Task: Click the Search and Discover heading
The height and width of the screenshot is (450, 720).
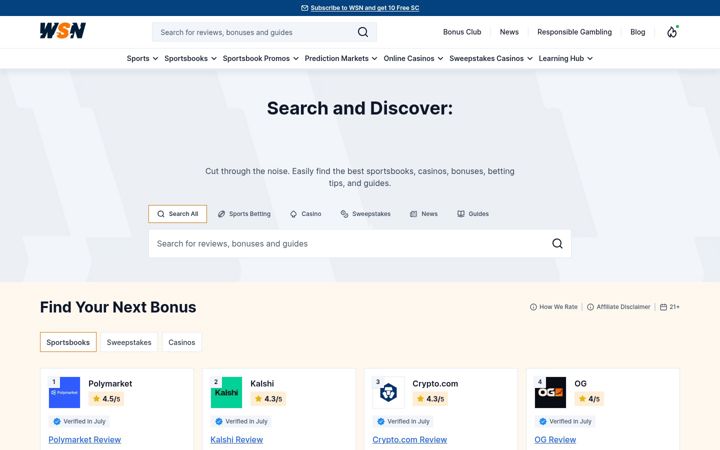Action: tap(360, 108)
